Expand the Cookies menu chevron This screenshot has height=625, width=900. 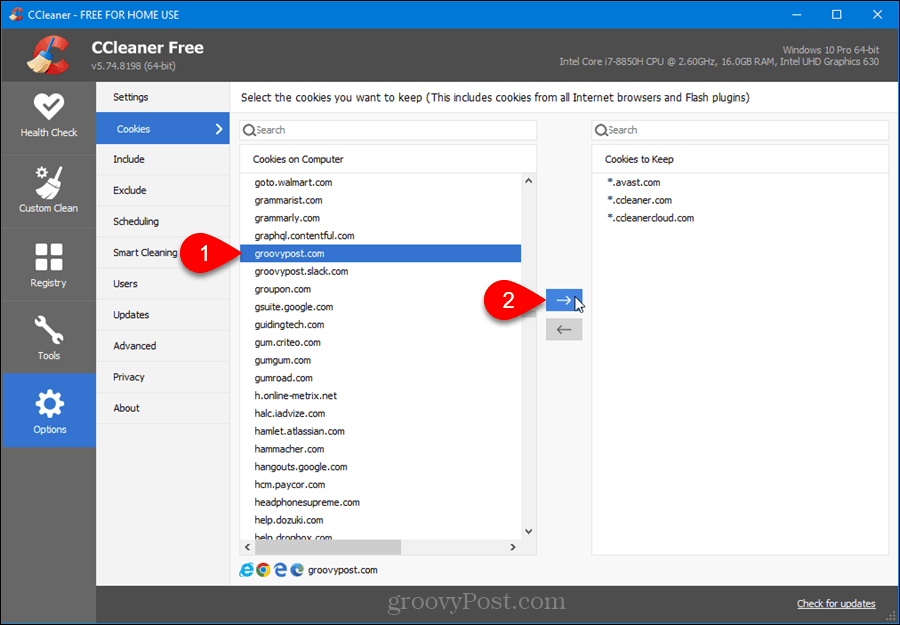click(x=219, y=129)
